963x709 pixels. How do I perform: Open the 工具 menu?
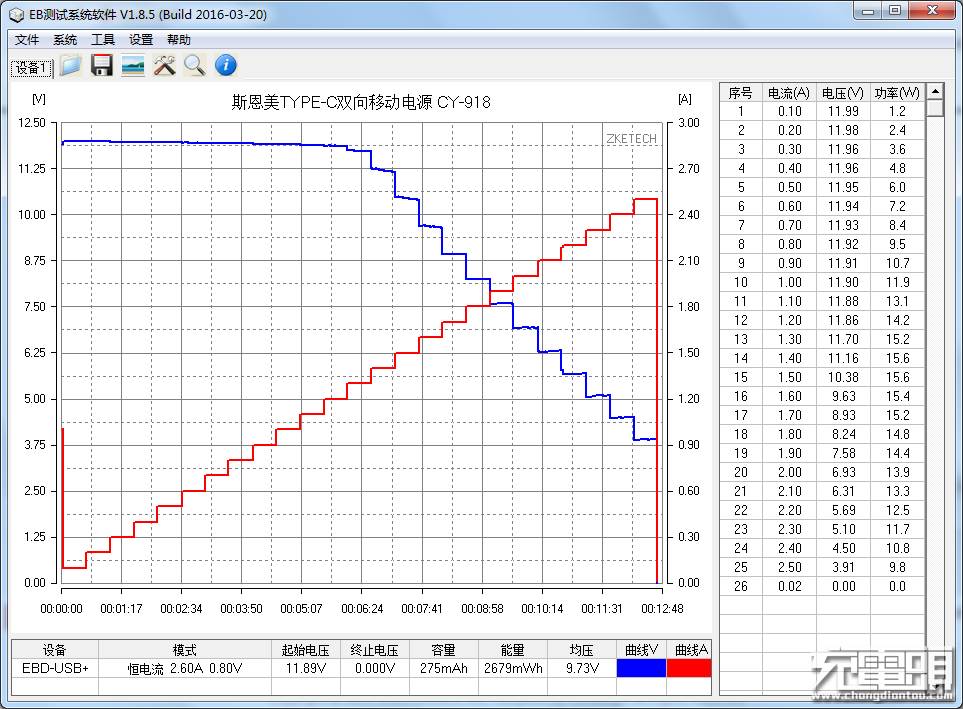tap(103, 40)
